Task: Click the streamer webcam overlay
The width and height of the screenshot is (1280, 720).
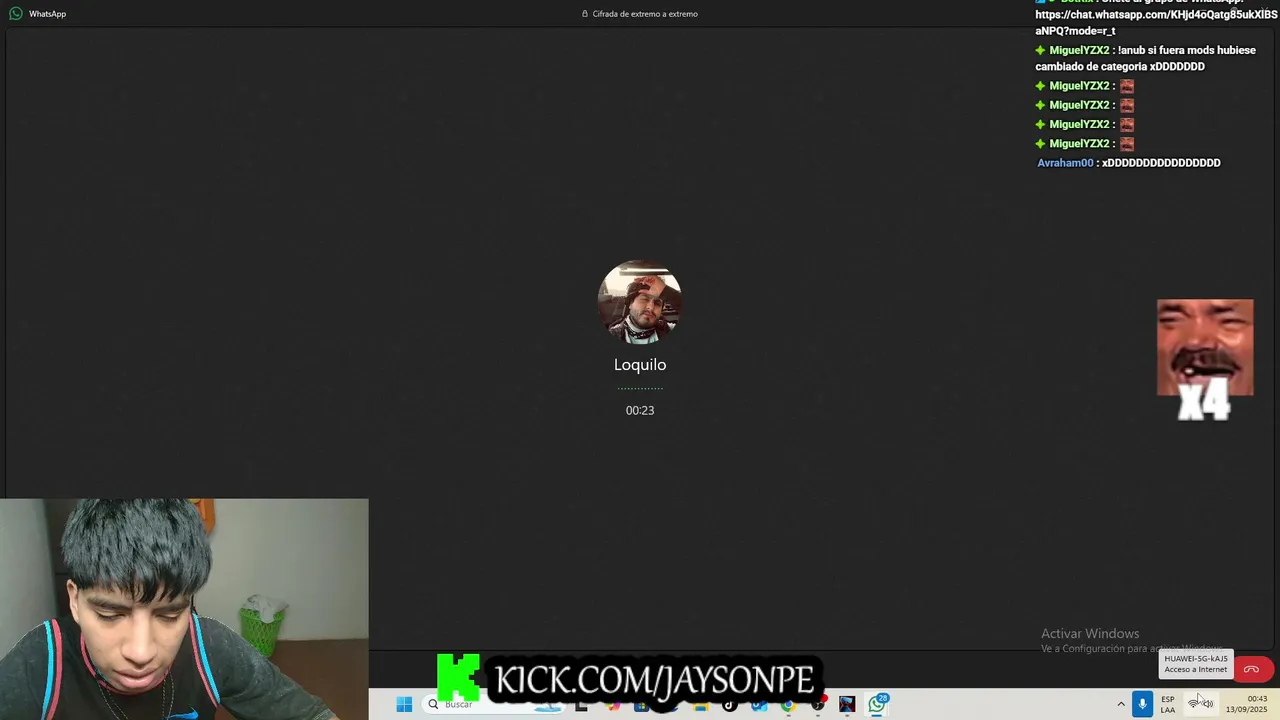Action: tap(184, 609)
